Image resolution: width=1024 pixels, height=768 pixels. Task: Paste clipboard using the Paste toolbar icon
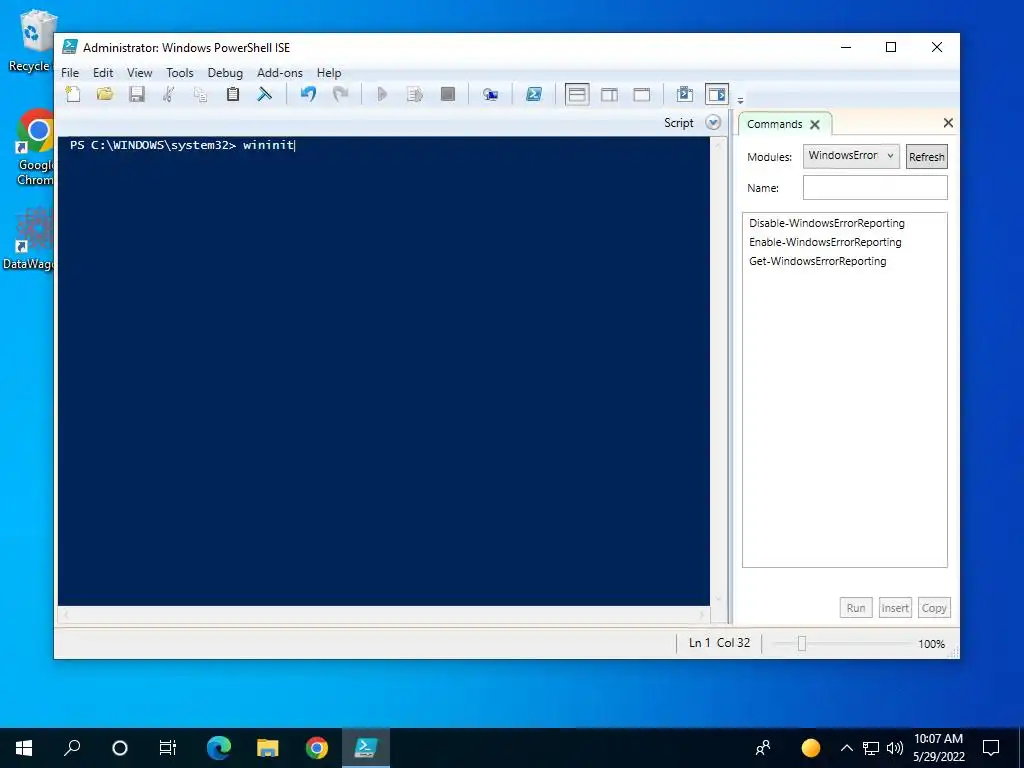point(232,94)
